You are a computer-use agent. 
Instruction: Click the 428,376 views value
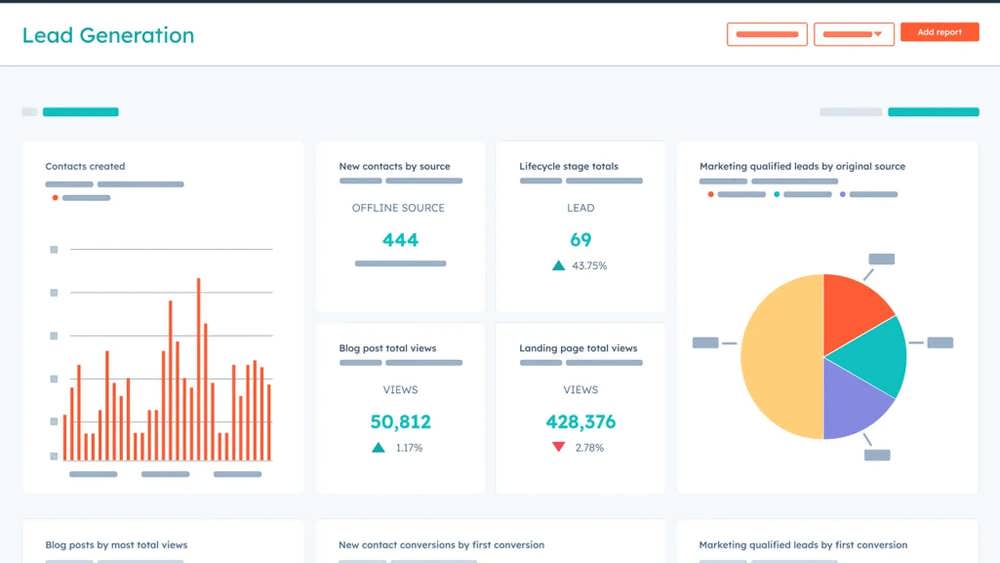click(x=580, y=422)
